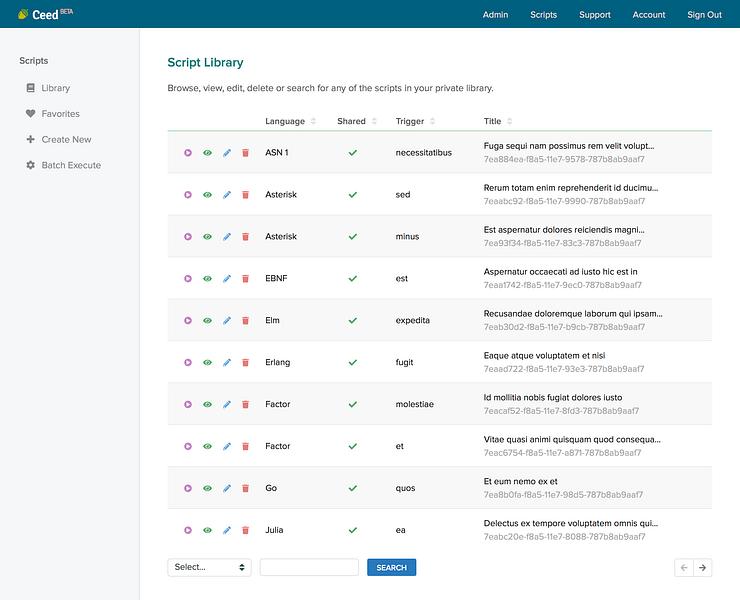740x600 pixels.
Task: Click the play icon for the Julia script
Action: point(188,530)
